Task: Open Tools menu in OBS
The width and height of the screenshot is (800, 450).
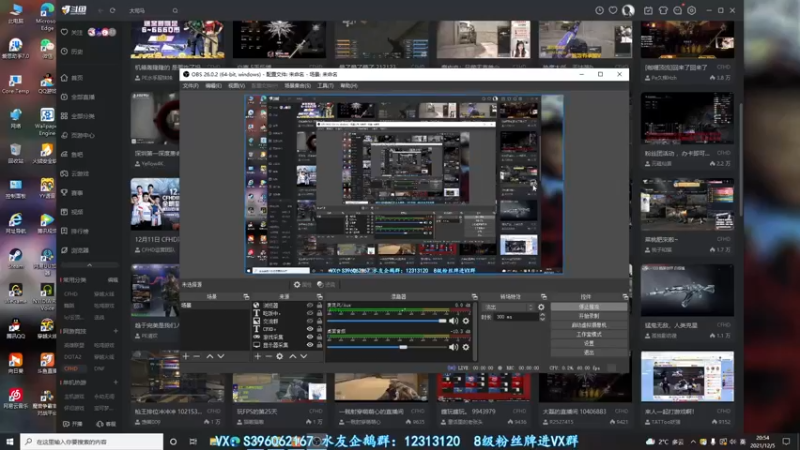Action: (325, 86)
